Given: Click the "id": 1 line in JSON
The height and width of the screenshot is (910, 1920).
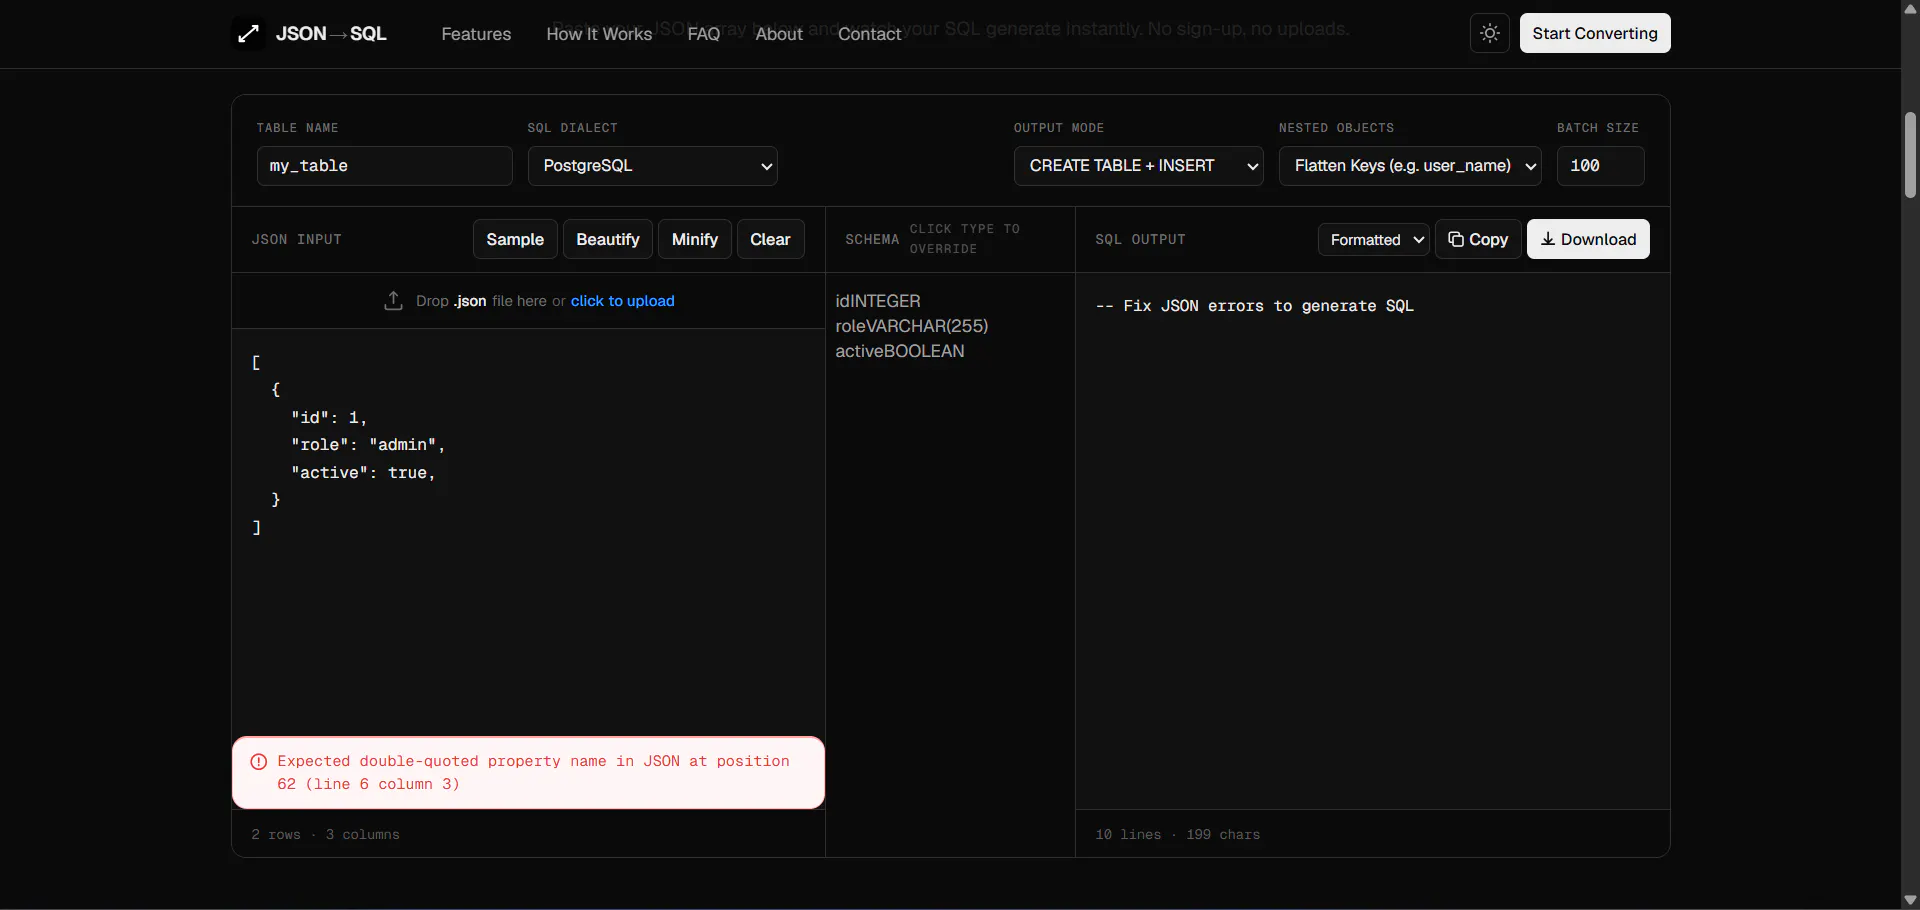Looking at the screenshot, I should pyautogui.click(x=329, y=418).
